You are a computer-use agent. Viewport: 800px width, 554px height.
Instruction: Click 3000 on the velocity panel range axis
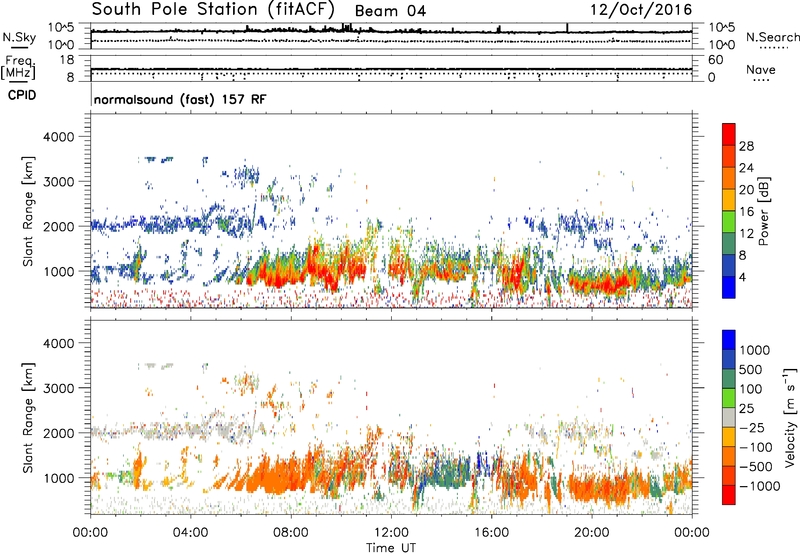pos(58,388)
